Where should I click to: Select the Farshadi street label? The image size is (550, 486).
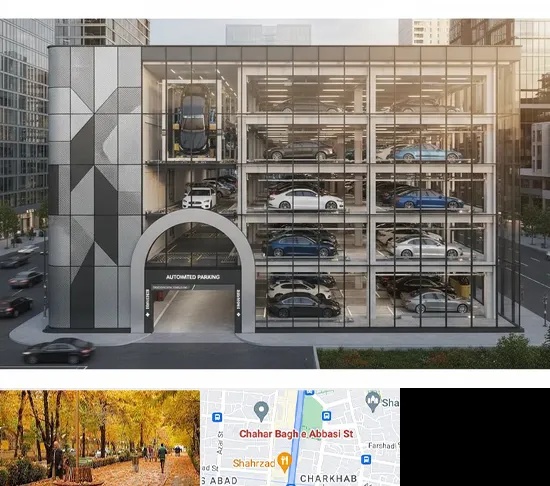[383, 446]
